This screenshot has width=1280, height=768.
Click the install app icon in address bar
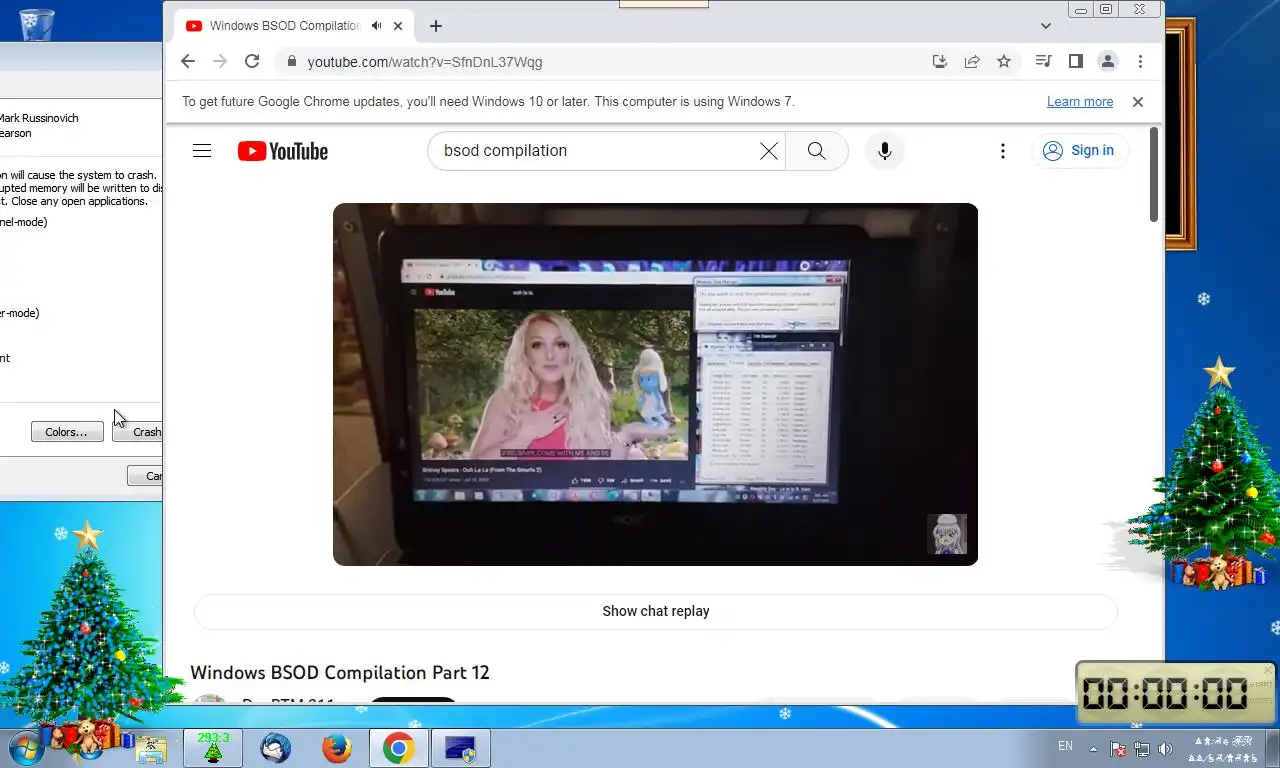point(939,61)
